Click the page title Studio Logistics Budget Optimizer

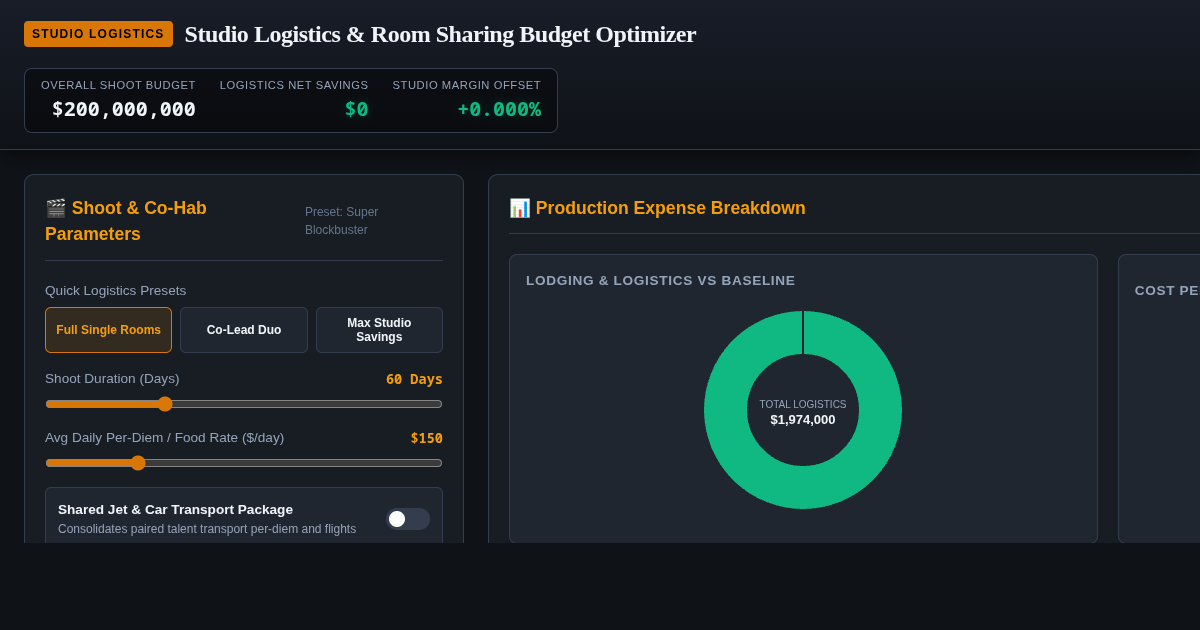click(440, 34)
